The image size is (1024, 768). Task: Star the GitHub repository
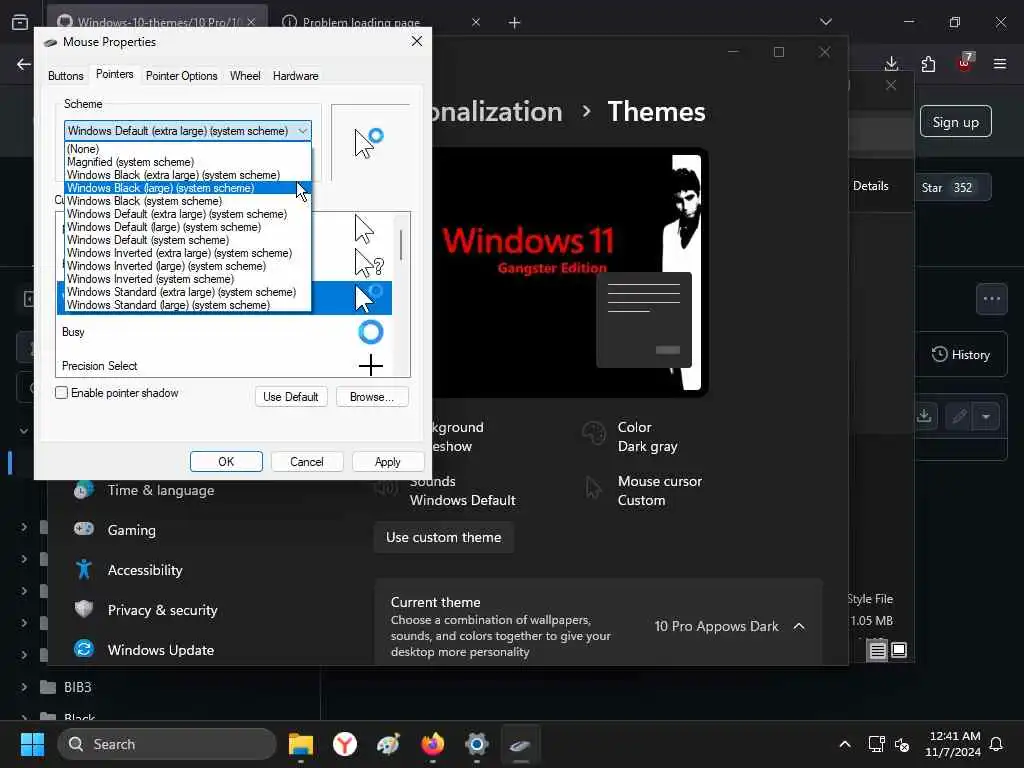click(x=953, y=187)
